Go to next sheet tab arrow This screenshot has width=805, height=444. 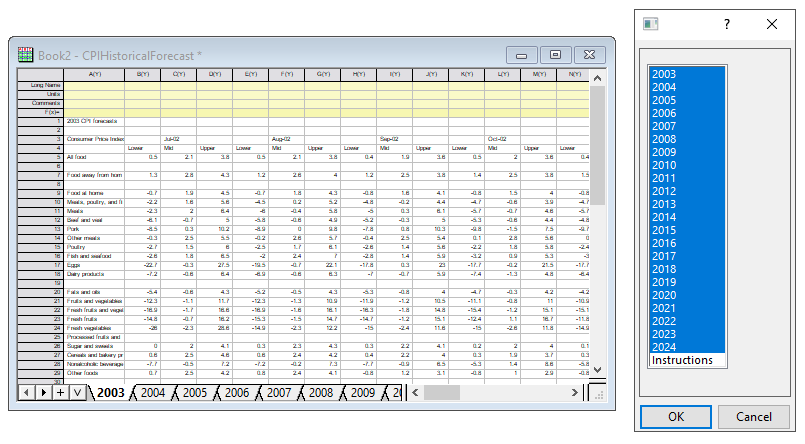pos(44,393)
